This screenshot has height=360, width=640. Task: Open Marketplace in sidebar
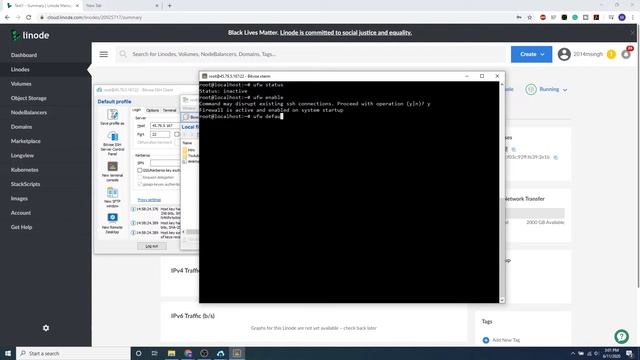click(26, 141)
